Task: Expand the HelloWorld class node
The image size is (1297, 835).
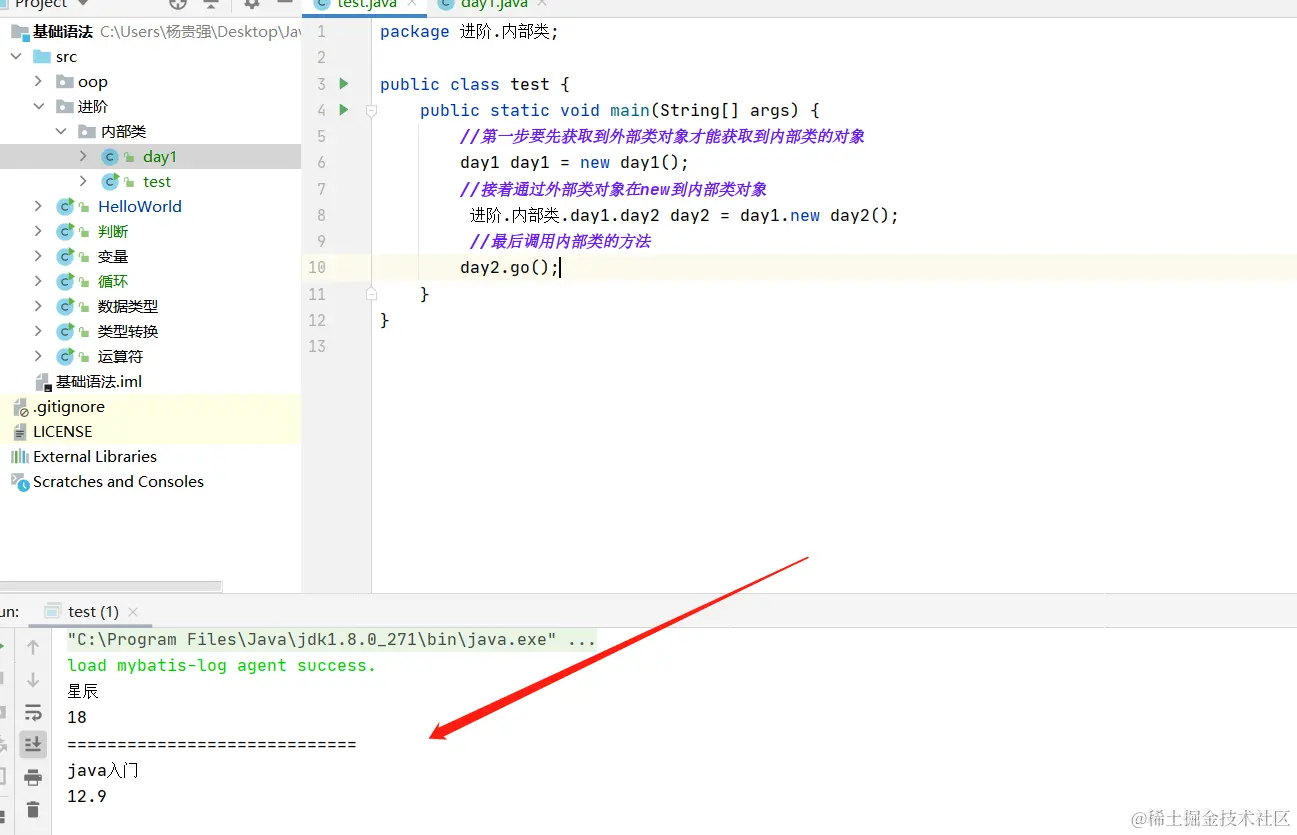Action: tap(39, 207)
